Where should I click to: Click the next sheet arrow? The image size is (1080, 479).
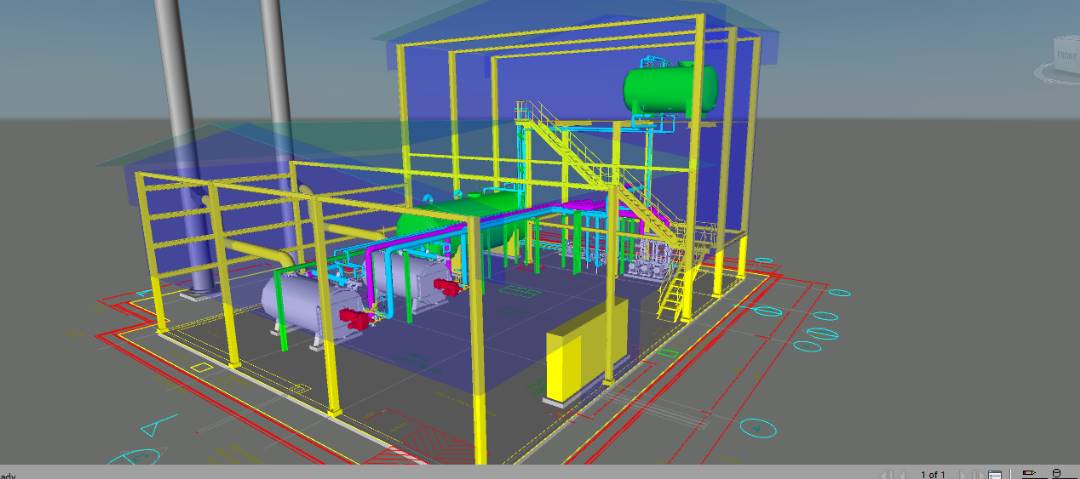click(x=961, y=474)
